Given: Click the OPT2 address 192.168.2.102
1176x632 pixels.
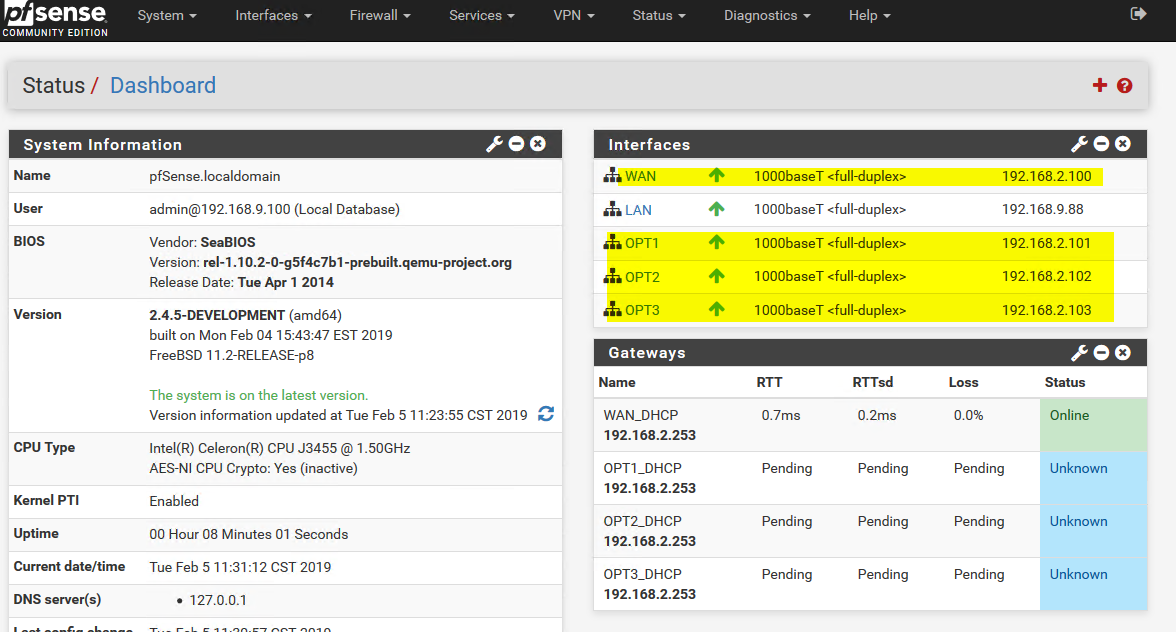Looking at the screenshot, I should pyautogui.click(x=1046, y=276).
